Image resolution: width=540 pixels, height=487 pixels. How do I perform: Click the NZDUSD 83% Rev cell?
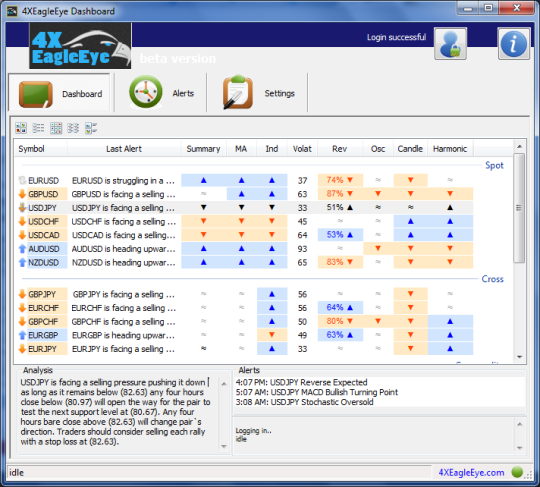tap(340, 262)
